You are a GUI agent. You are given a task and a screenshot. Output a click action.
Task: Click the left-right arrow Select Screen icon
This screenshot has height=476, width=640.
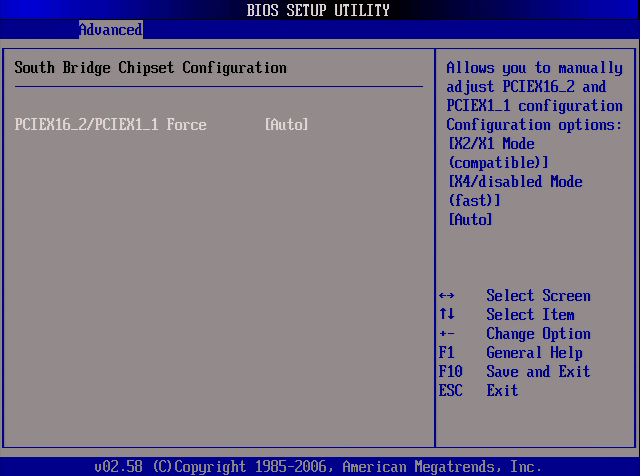446,296
